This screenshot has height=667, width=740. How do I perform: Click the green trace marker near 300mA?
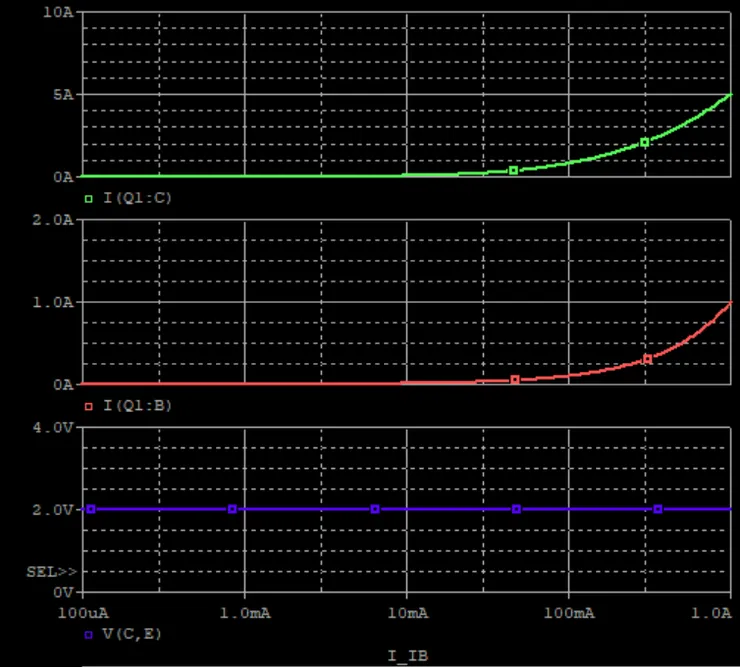(645, 142)
